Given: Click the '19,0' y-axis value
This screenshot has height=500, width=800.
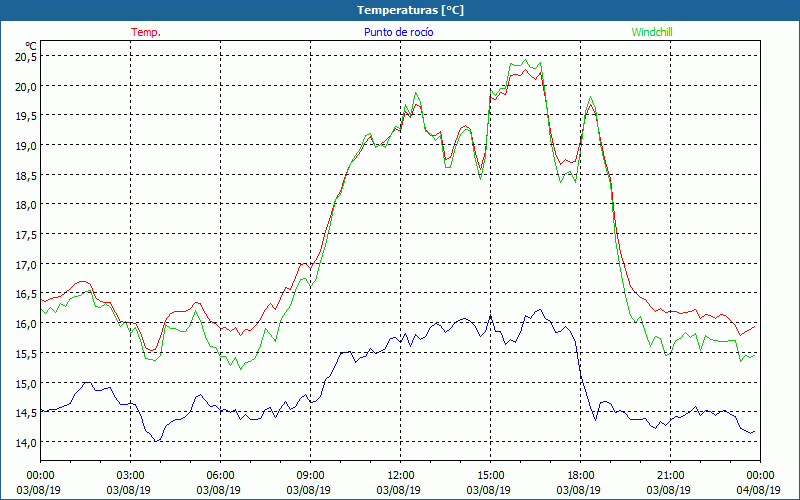Looking at the screenshot, I should coord(26,145).
